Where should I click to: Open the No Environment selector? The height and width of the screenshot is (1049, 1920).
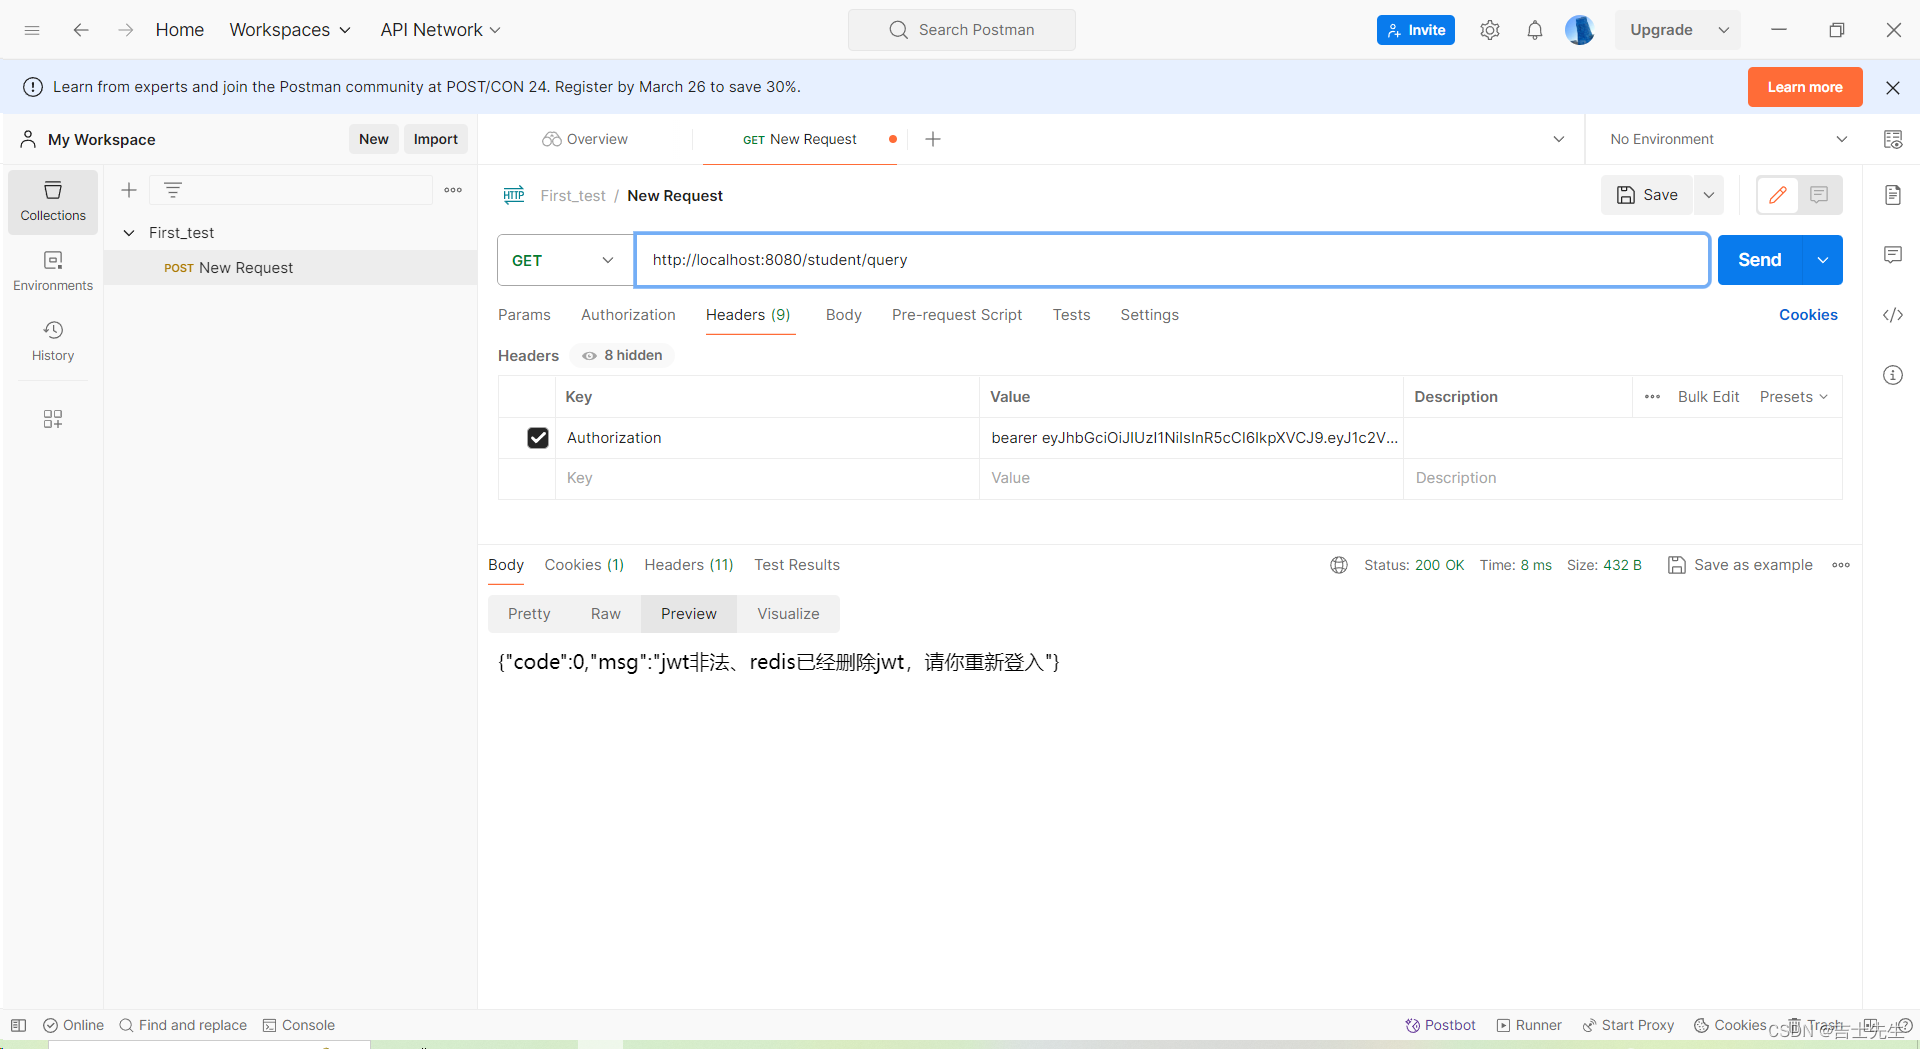[x=1728, y=139]
